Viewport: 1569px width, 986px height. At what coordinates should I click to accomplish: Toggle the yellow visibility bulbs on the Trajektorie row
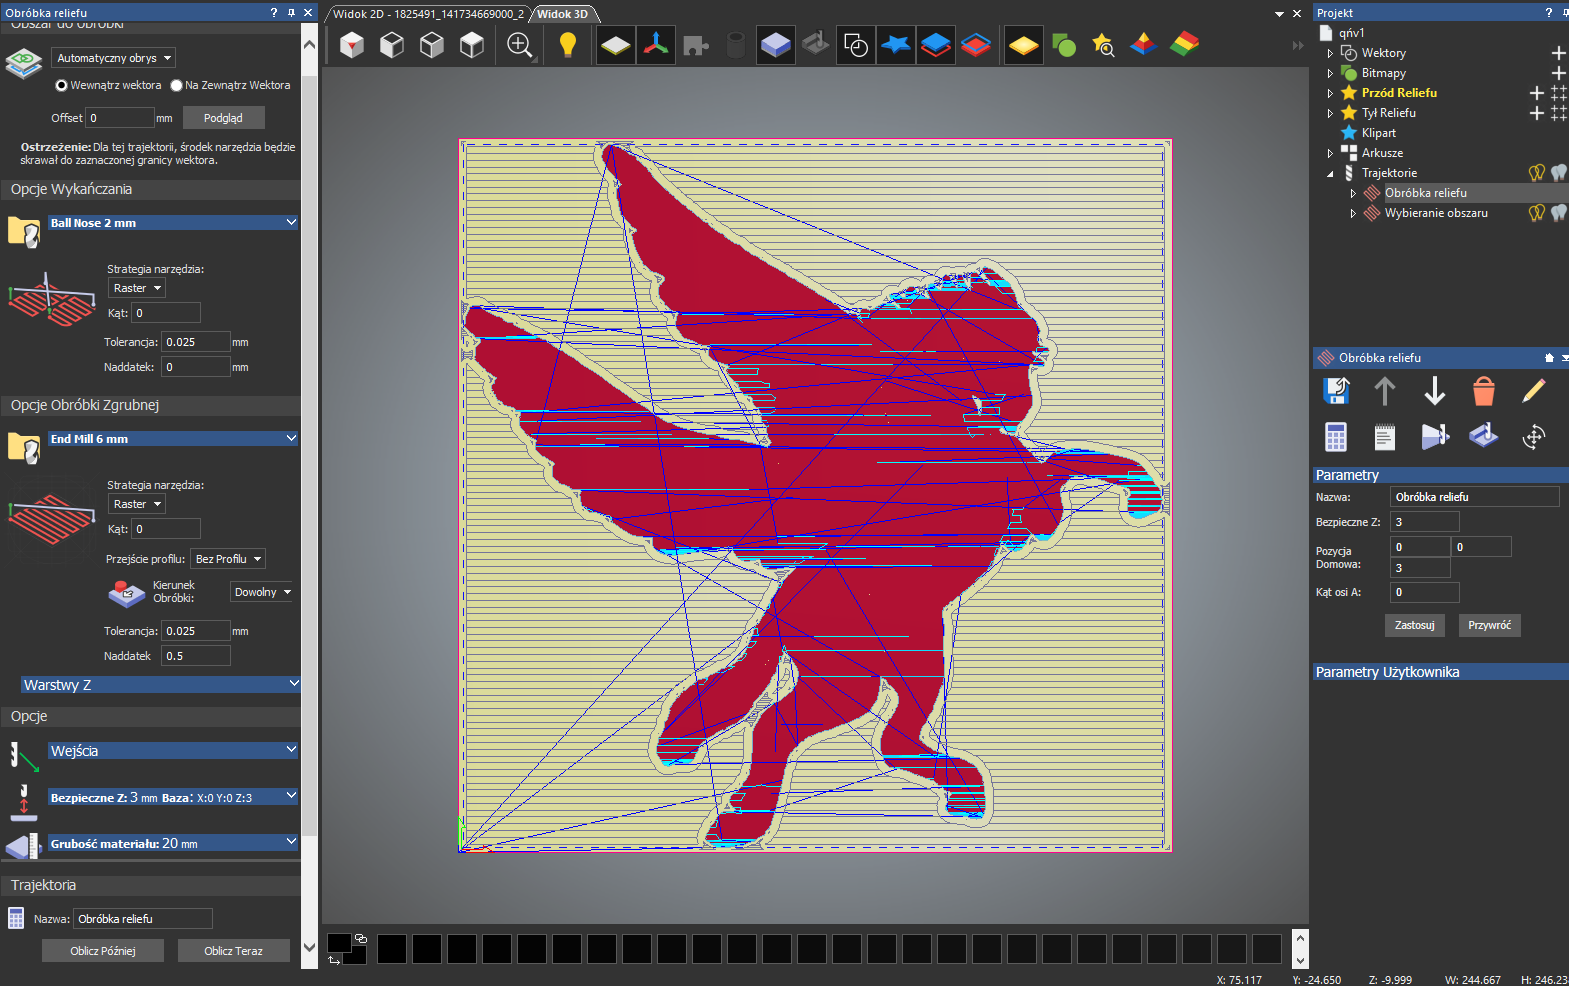(1537, 173)
